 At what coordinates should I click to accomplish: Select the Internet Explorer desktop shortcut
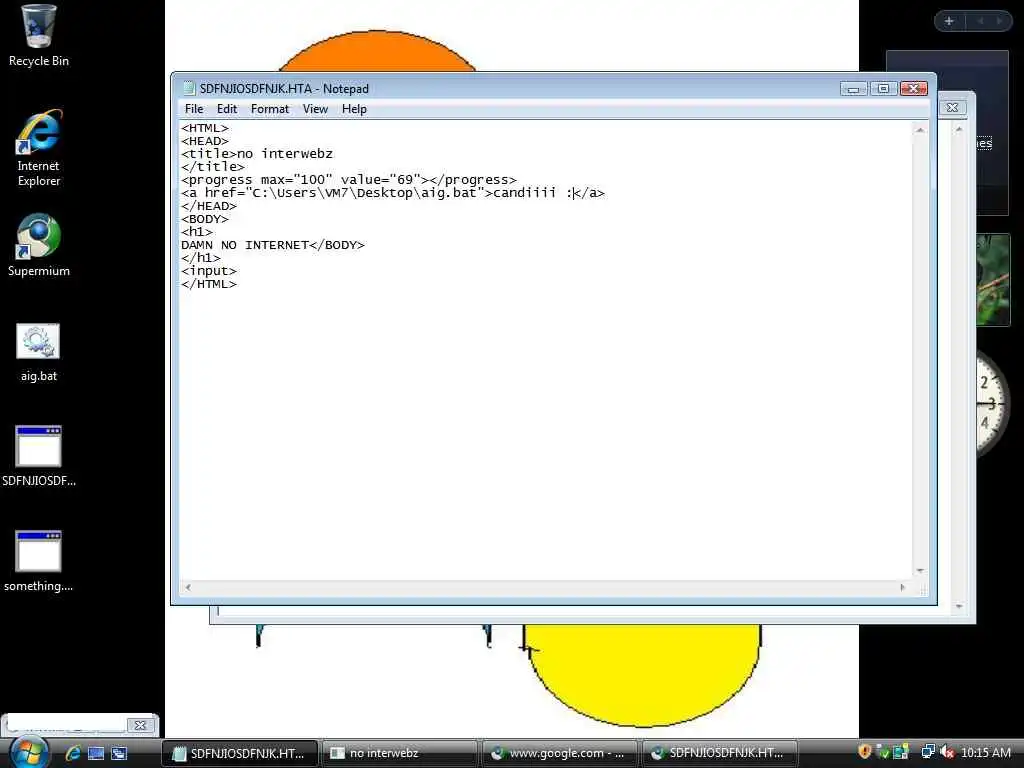39,149
